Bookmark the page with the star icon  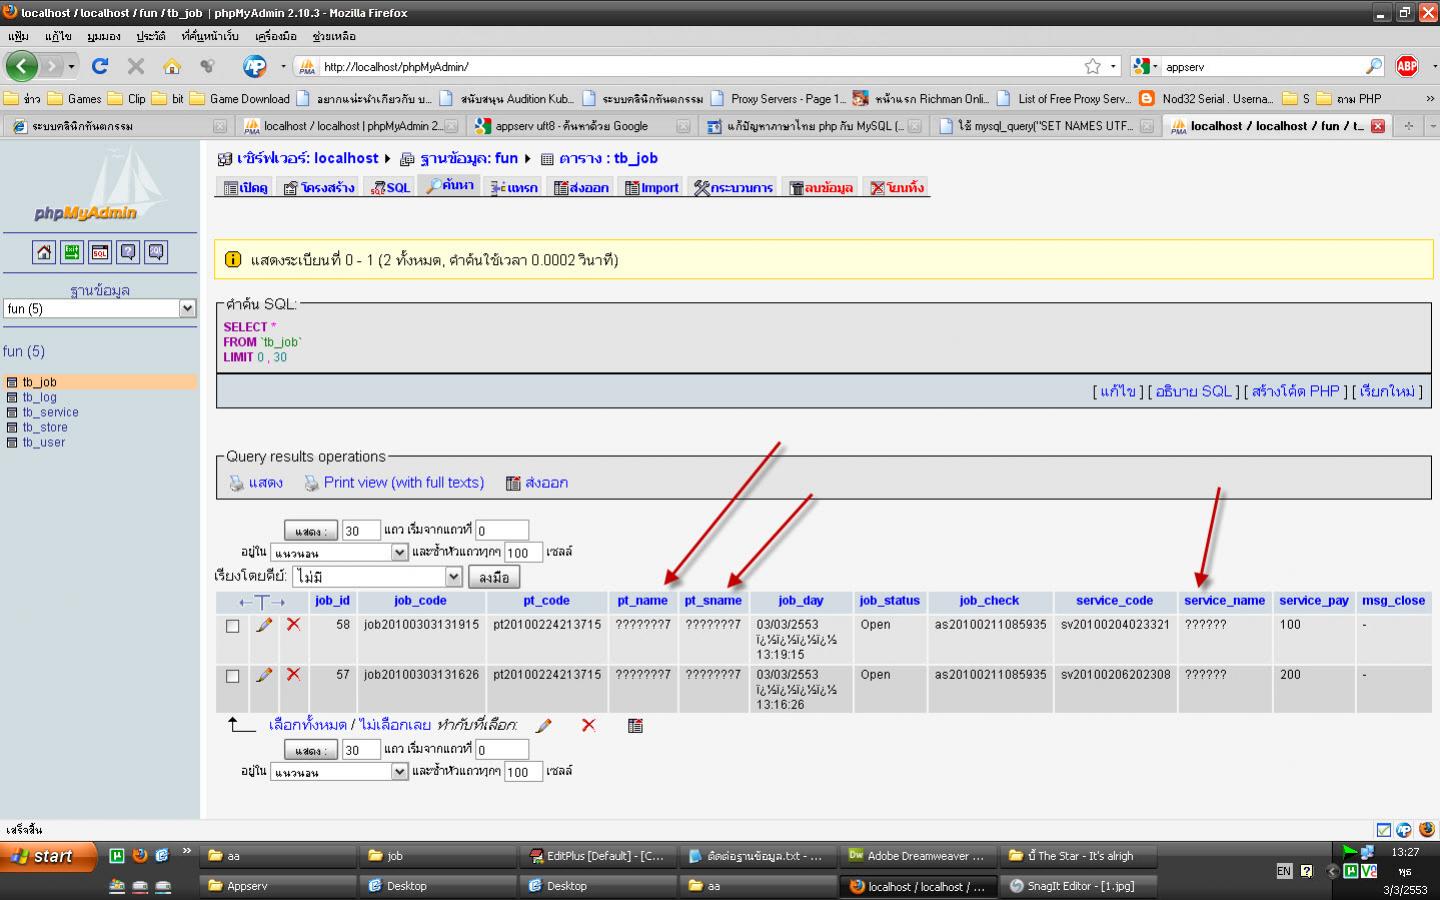click(1092, 66)
